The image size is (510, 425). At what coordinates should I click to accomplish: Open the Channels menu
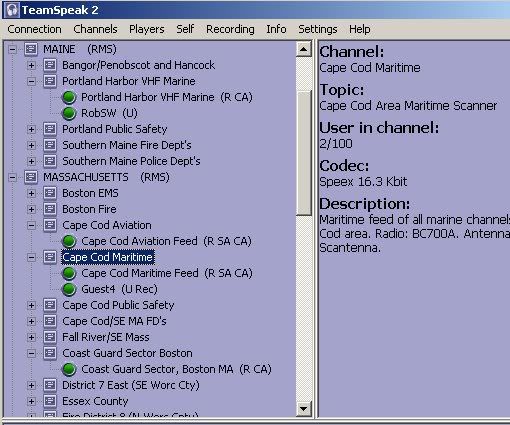click(x=95, y=29)
